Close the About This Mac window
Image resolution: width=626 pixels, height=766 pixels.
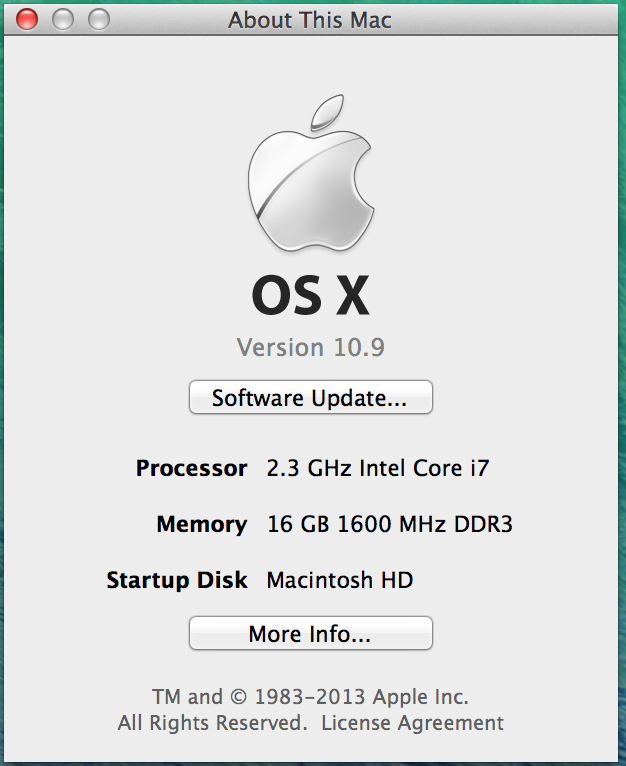(27, 19)
